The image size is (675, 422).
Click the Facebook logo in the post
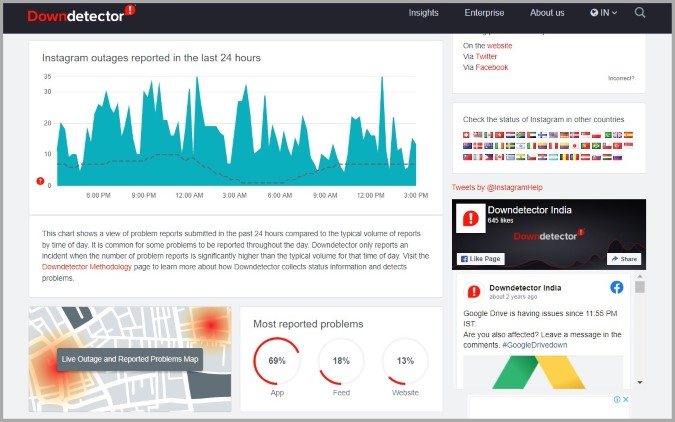[x=616, y=287]
